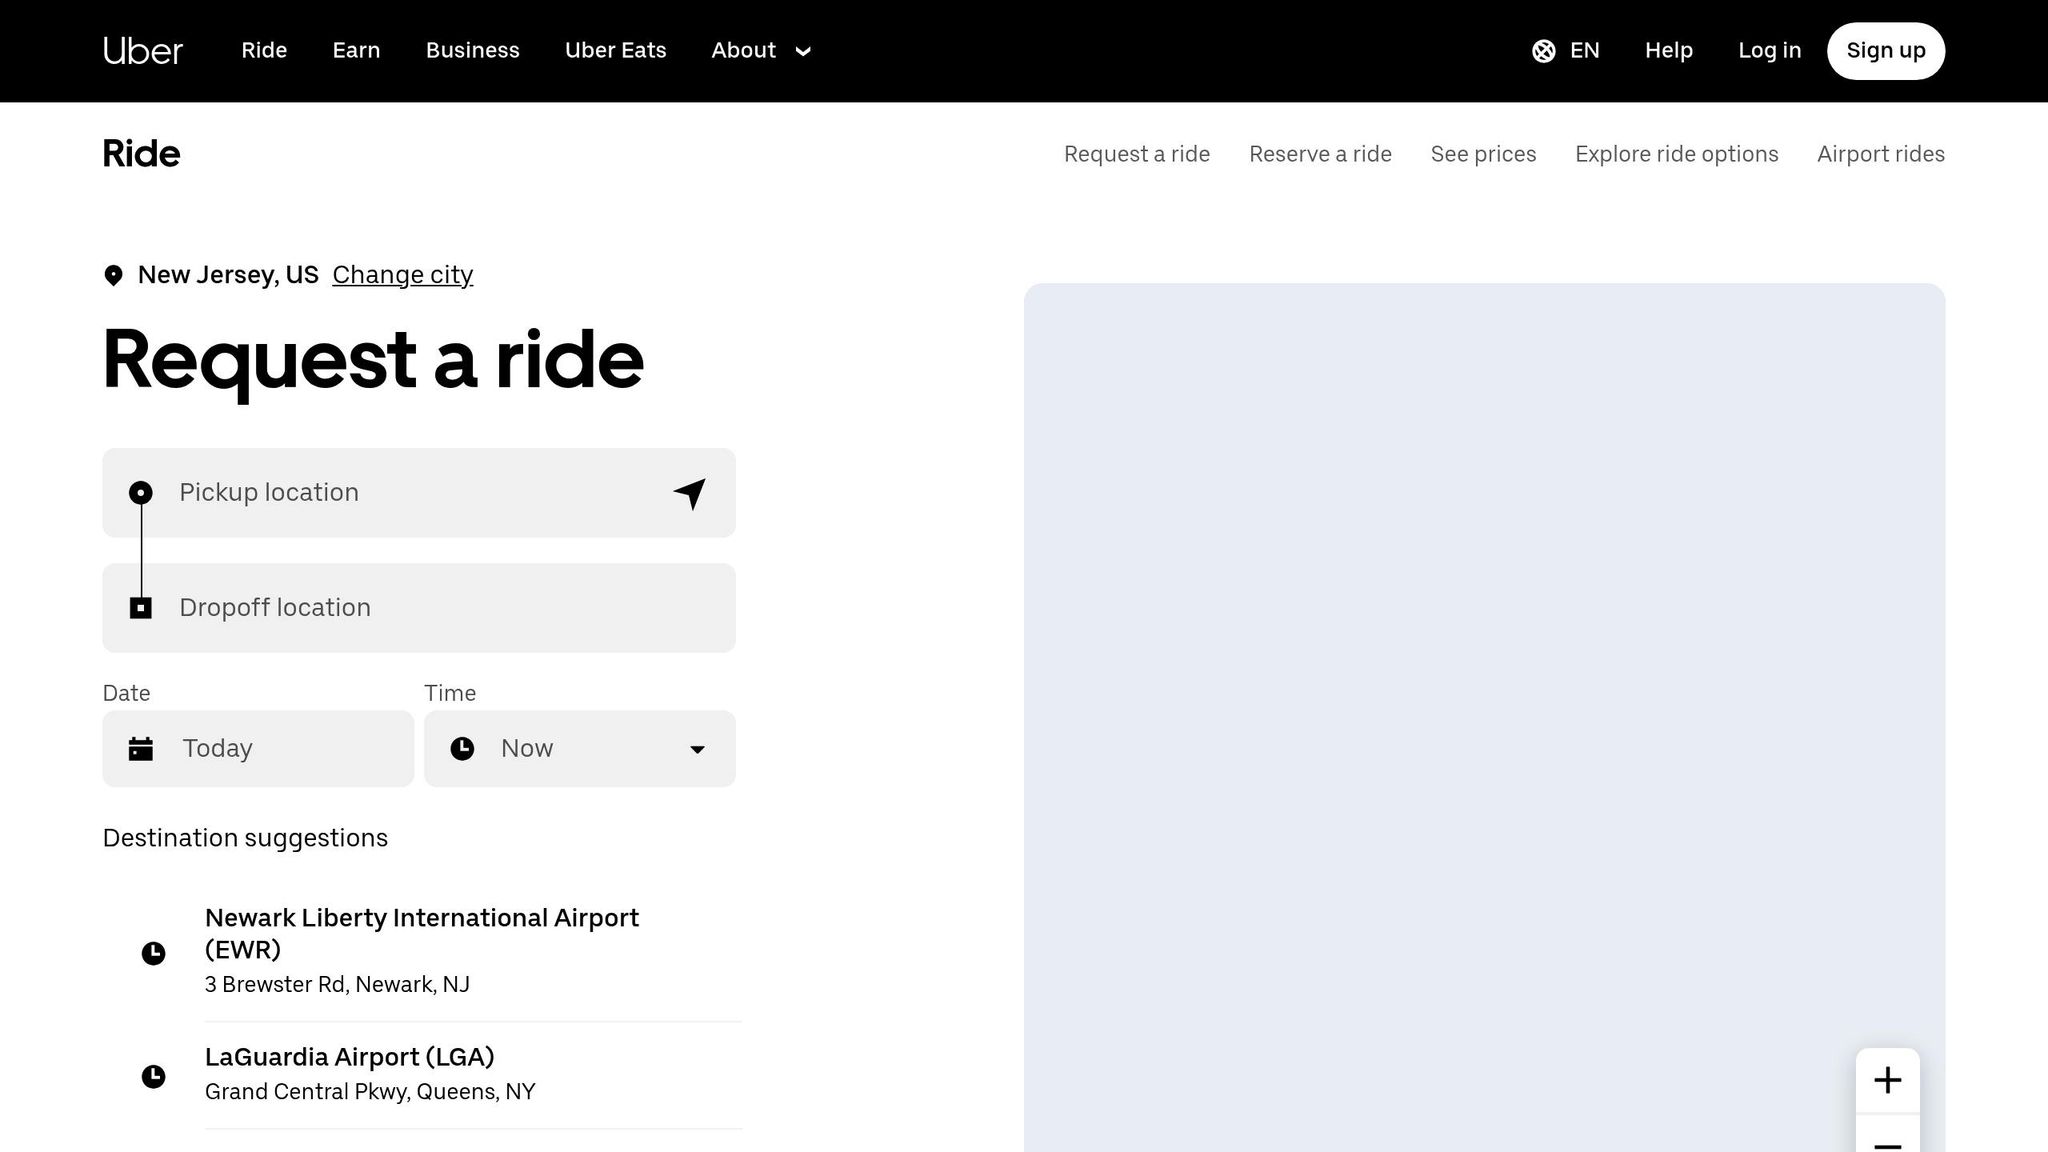
Task: Zoom in on the map with plus icon
Action: (1887, 1080)
